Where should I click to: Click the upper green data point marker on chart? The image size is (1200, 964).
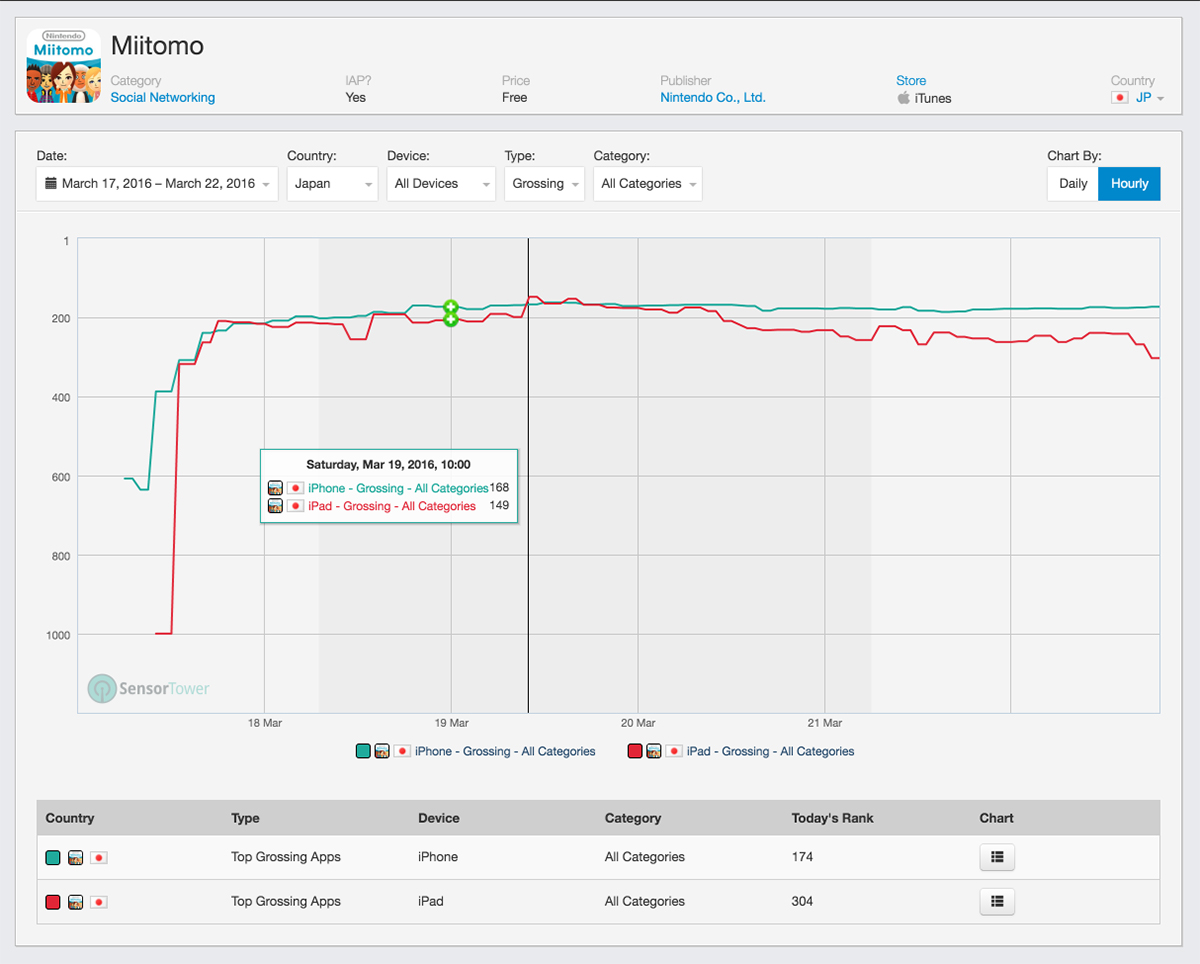pos(451,307)
